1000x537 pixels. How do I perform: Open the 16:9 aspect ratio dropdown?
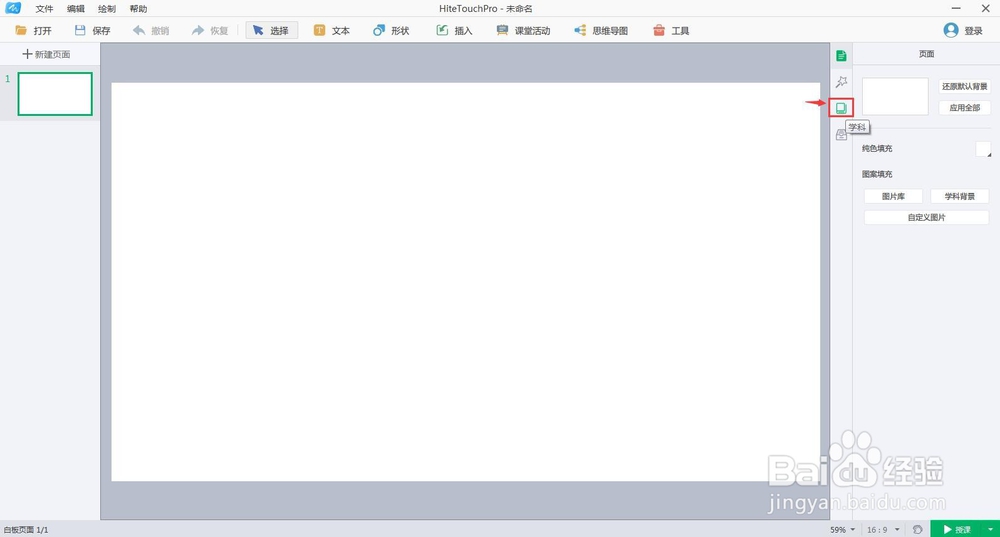click(883, 529)
